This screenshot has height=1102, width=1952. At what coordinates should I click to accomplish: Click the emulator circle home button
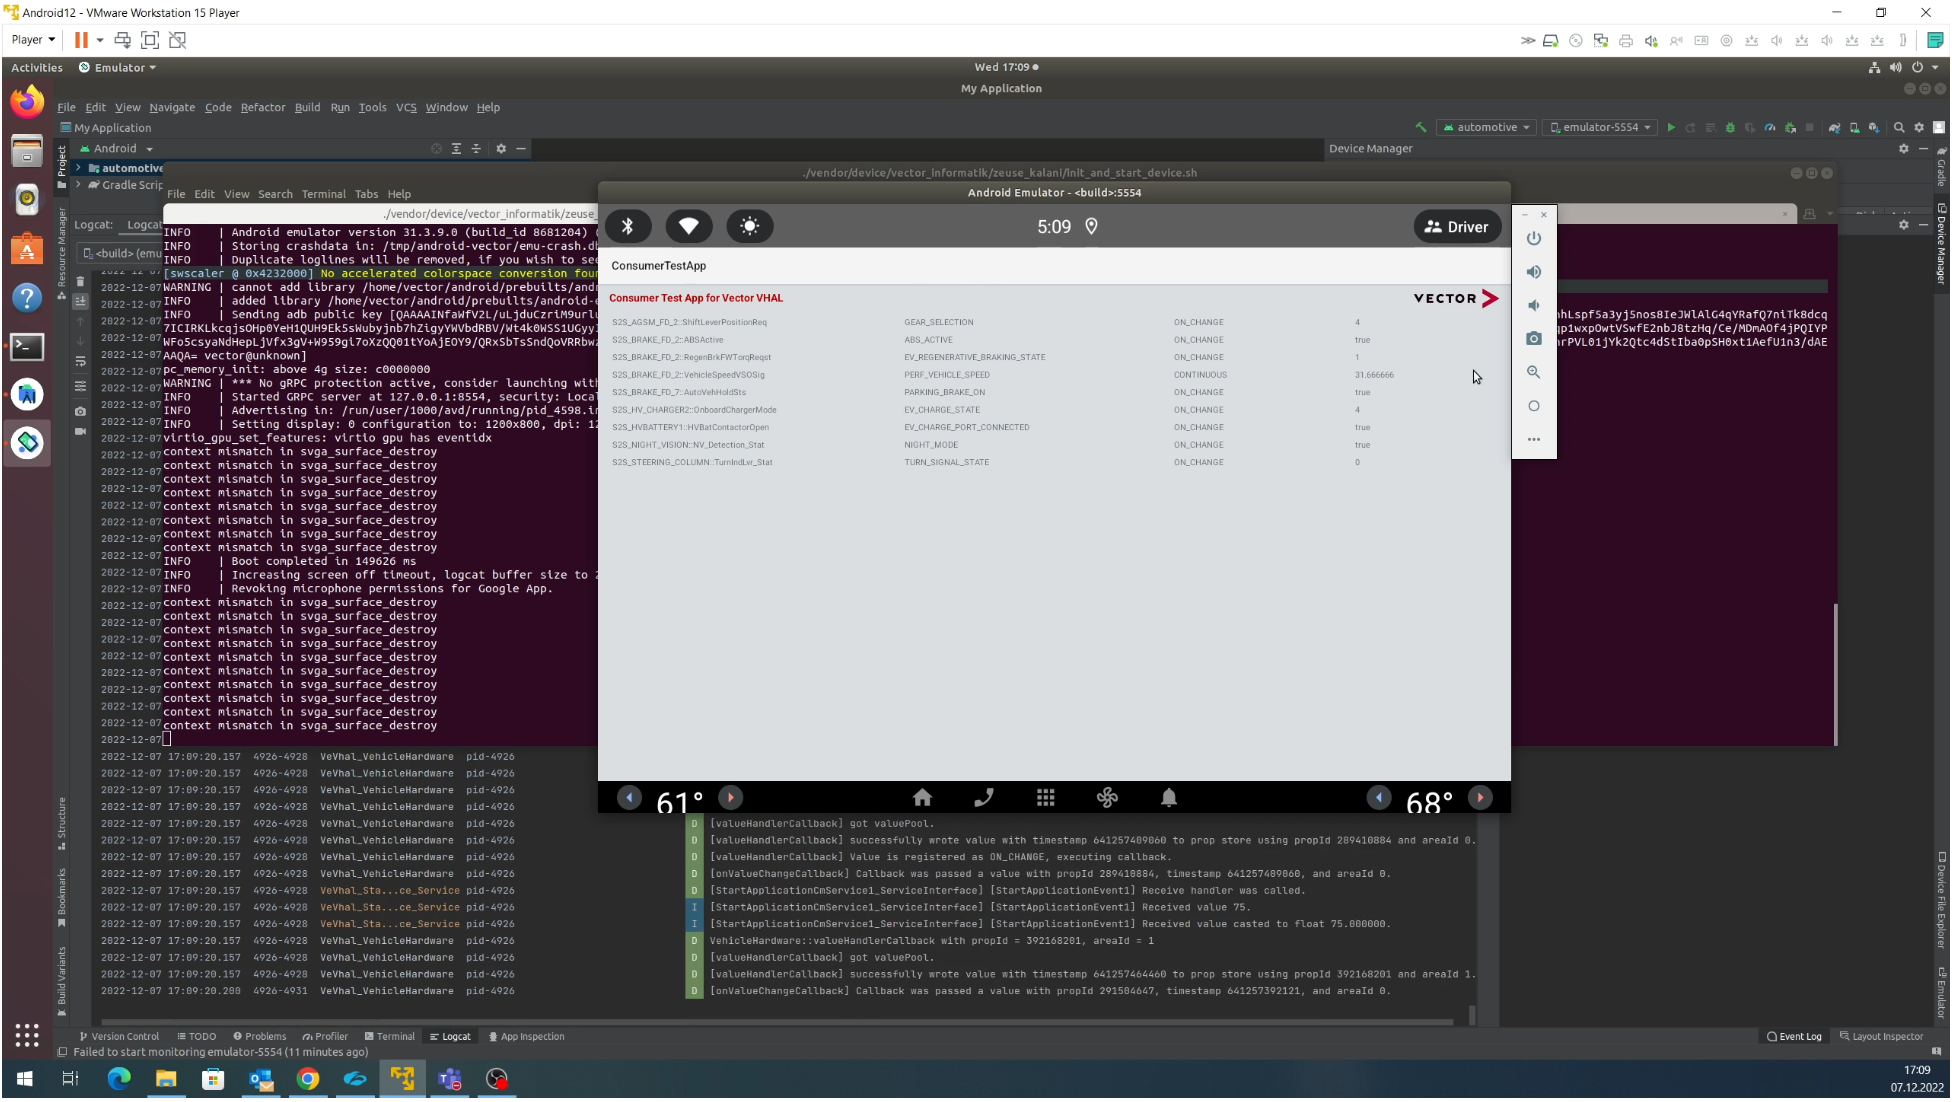(1534, 406)
